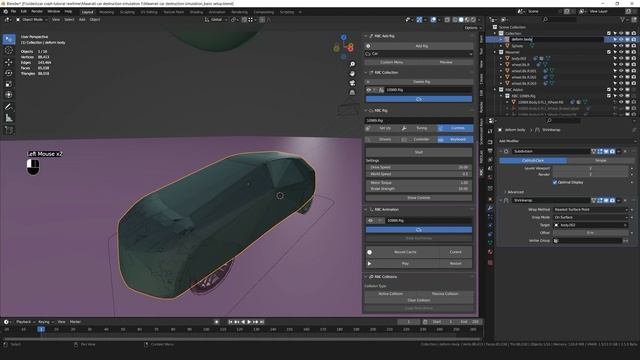Select the Rotate tool
640x360 pixels.
[9, 73]
